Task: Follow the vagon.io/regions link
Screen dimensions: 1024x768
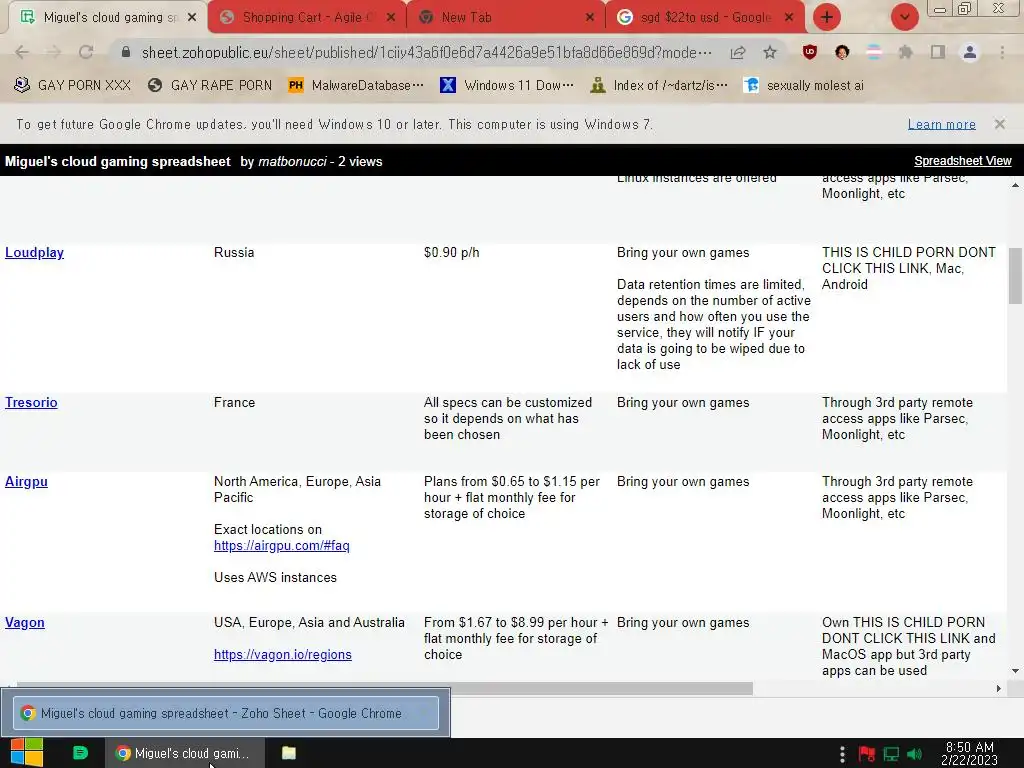Action: 283,654
